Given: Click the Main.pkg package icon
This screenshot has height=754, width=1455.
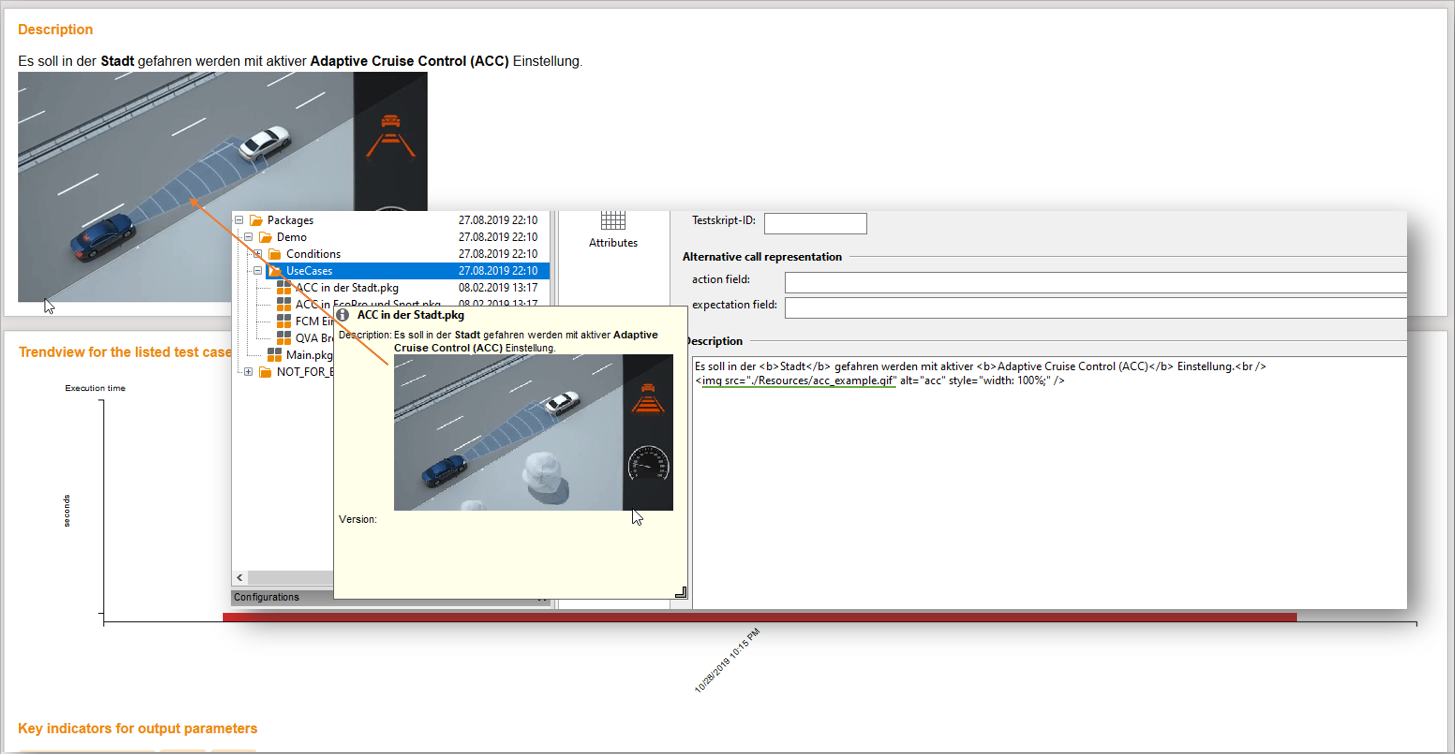Looking at the screenshot, I should tap(275, 355).
